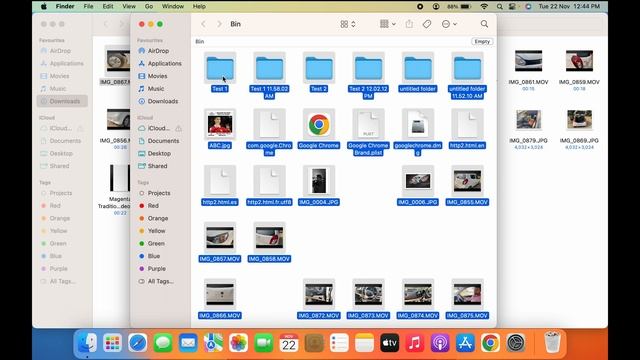Select the IMG_0855.MOV thumbnail
Viewport: 640px width, 360px height.
tap(467, 181)
